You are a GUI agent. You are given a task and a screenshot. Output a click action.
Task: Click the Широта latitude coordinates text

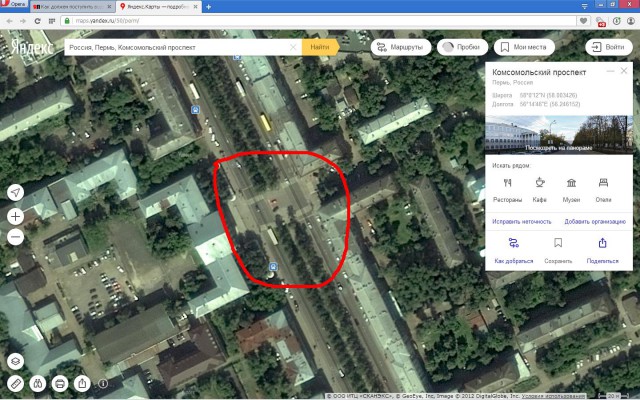(x=535, y=96)
